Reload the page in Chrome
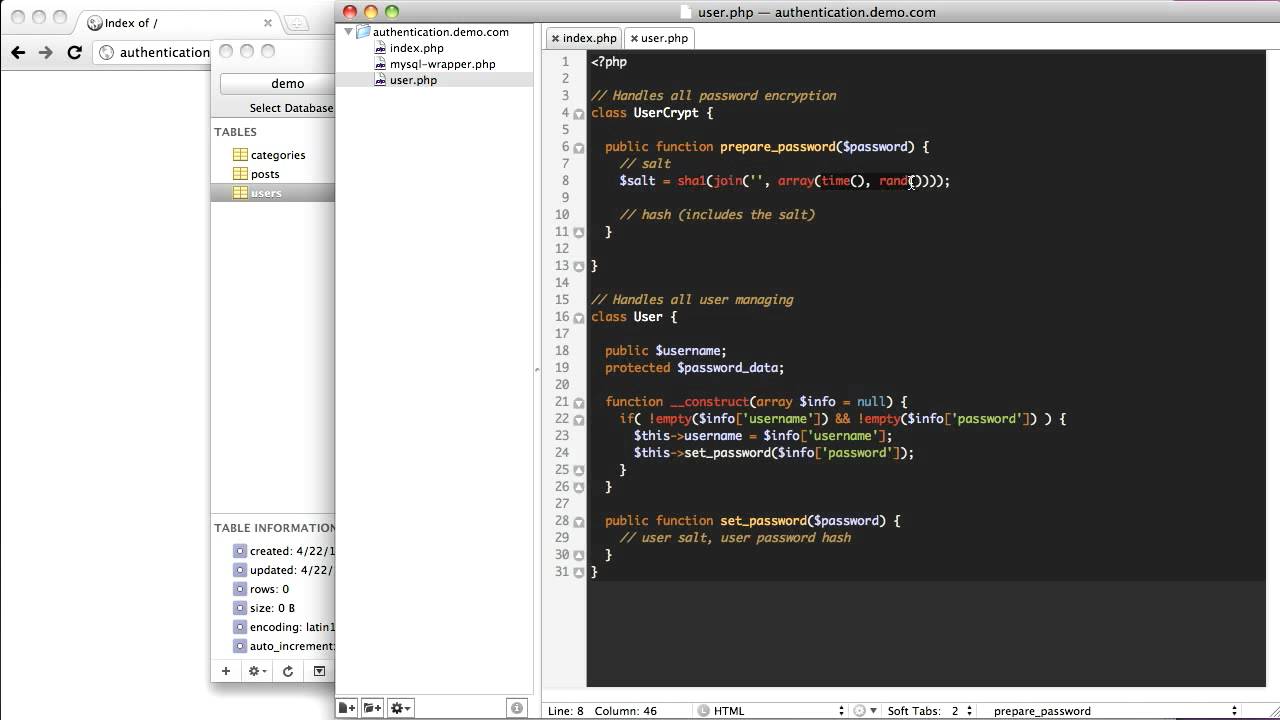This screenshot has width=1280, height=720. [x=74, y=53]
